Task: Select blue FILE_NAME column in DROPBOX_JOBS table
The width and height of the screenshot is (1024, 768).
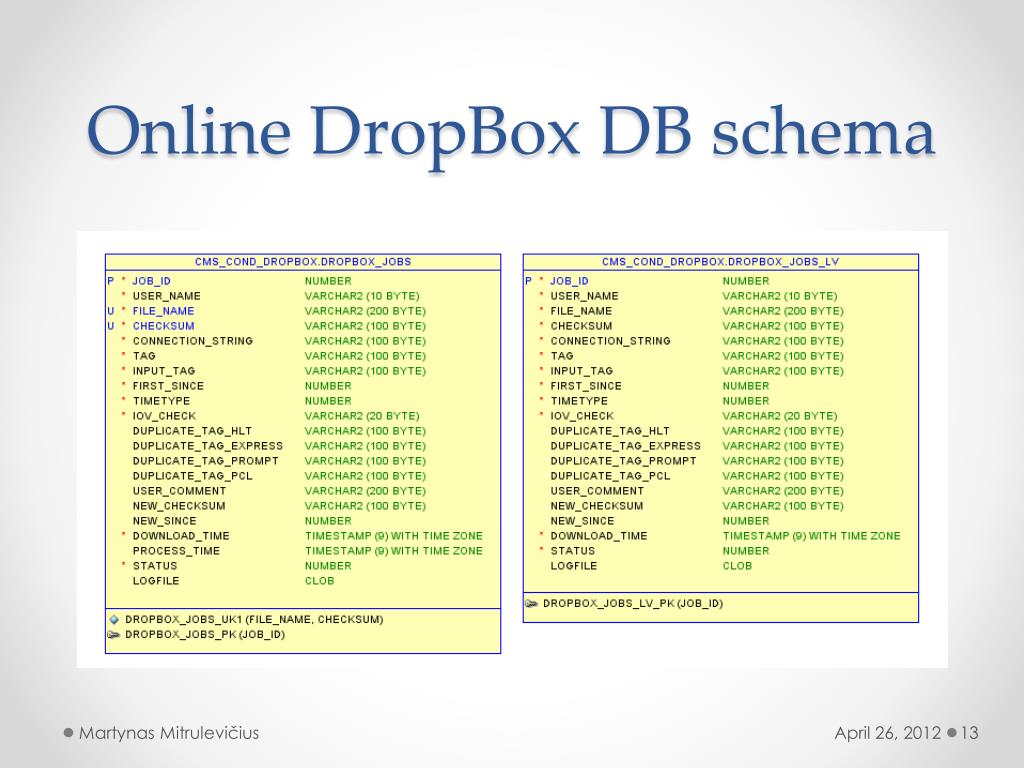Action: coord(163,311)
